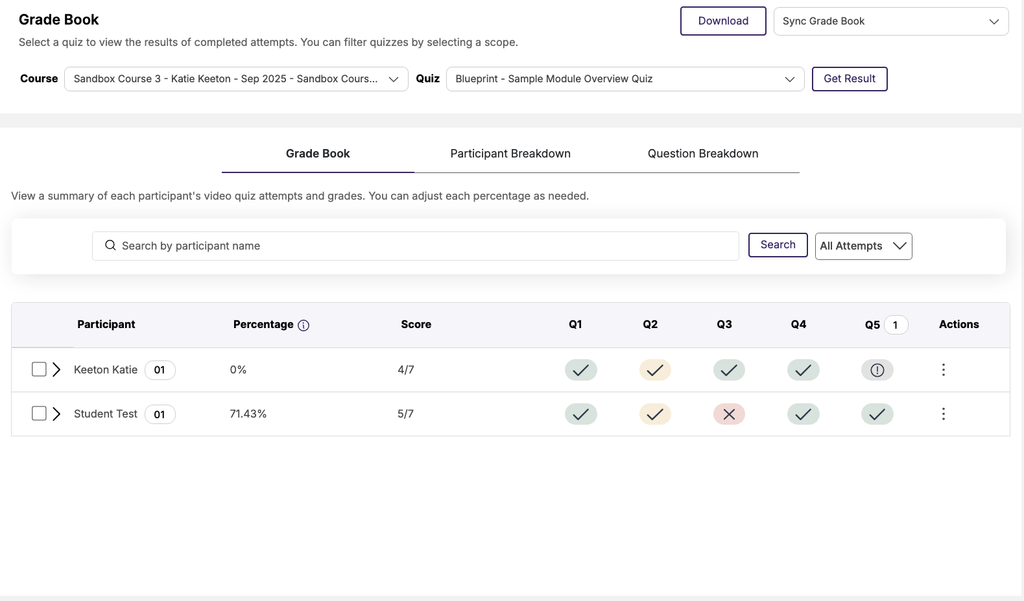The image size is (1024, 601).
Task: Click Student Test's 71.43% percentage value
Action: coord(248,414)
